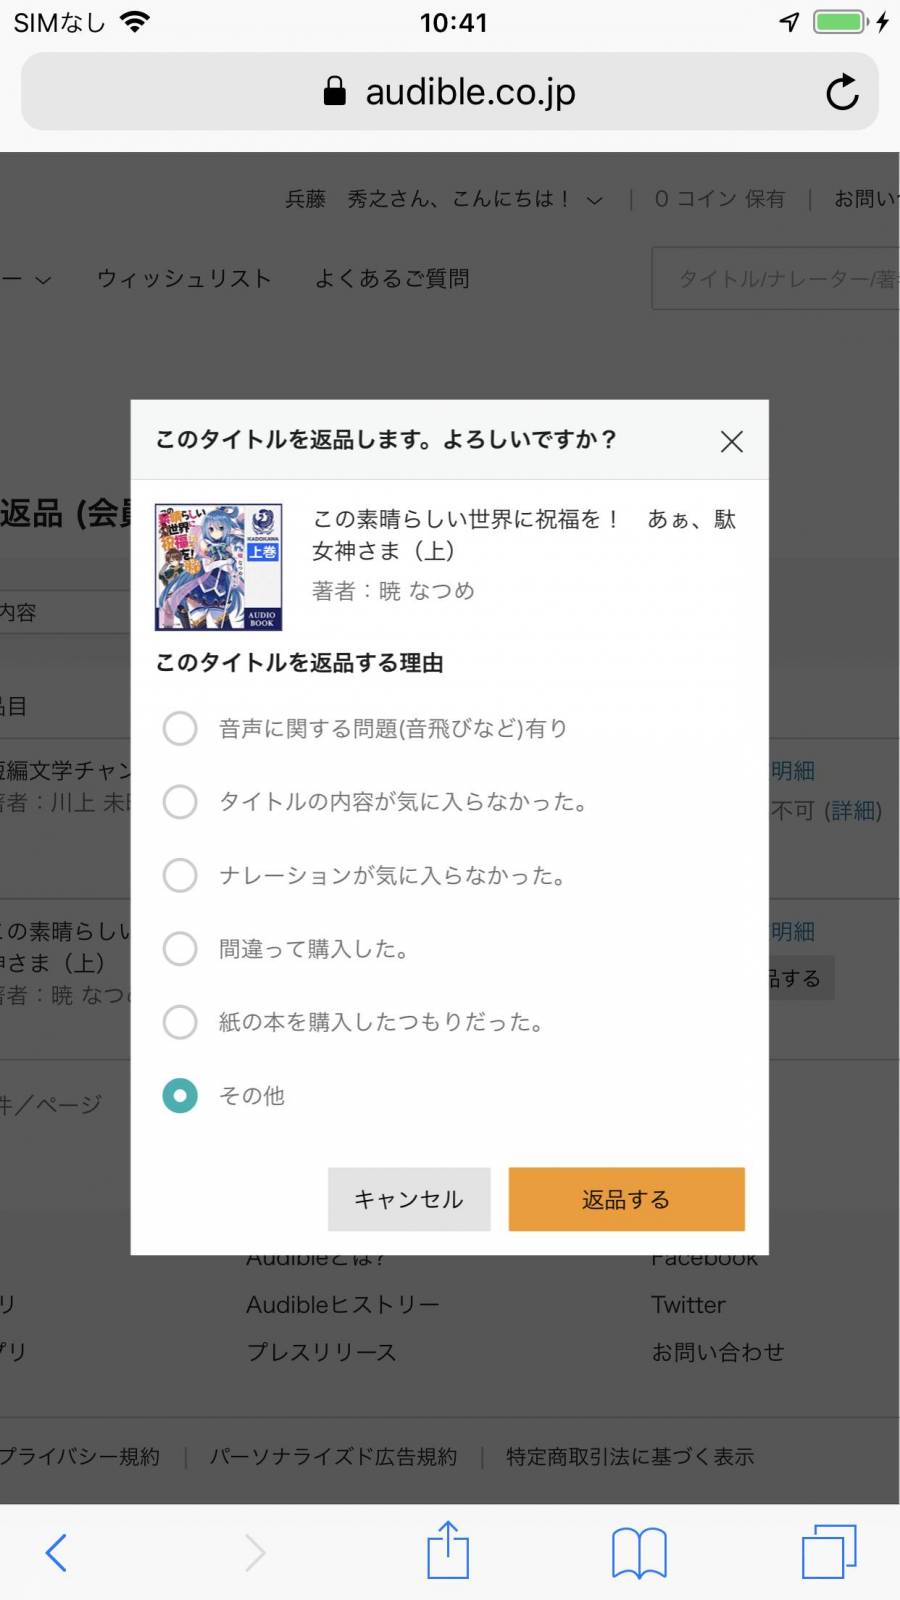900x1600 pixels.
Task: Choose タイトルの内容が気に入らなかった option
Action: 180,801
